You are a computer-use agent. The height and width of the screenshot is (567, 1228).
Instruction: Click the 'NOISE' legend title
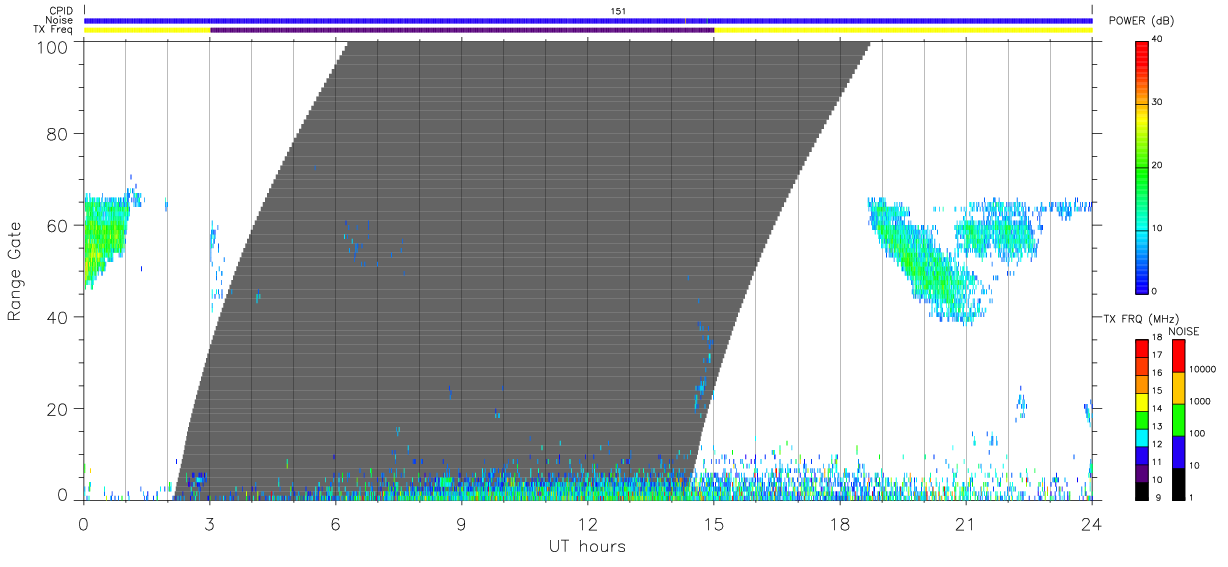tap(1184, 331)
